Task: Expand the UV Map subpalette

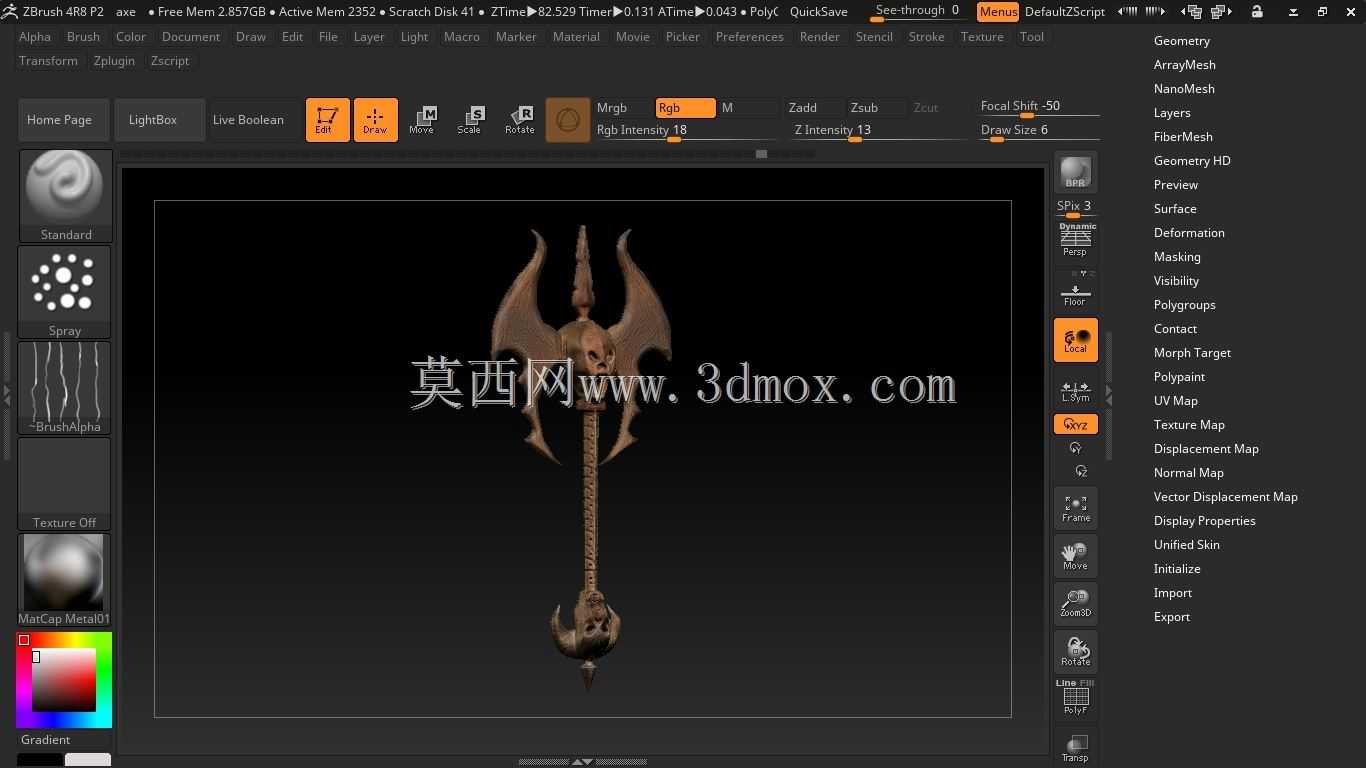Action: [1176, 401]
